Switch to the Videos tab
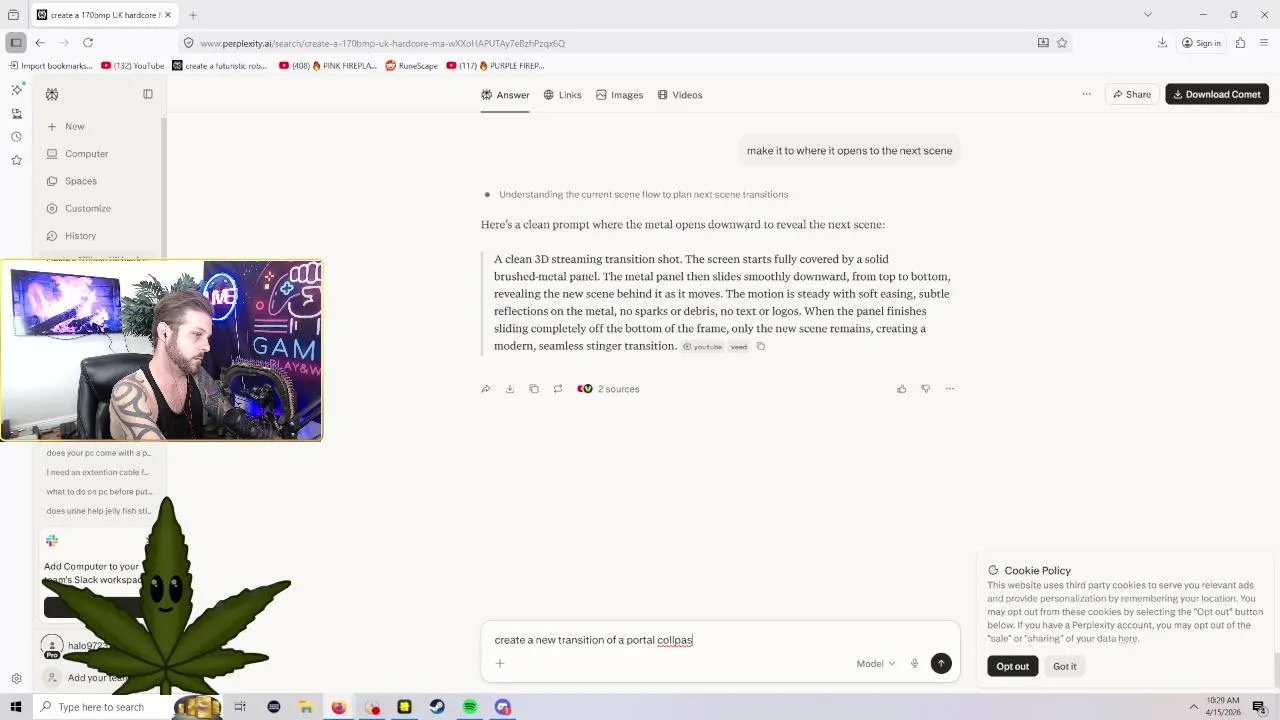The image size is (1280, 720). 679,95
